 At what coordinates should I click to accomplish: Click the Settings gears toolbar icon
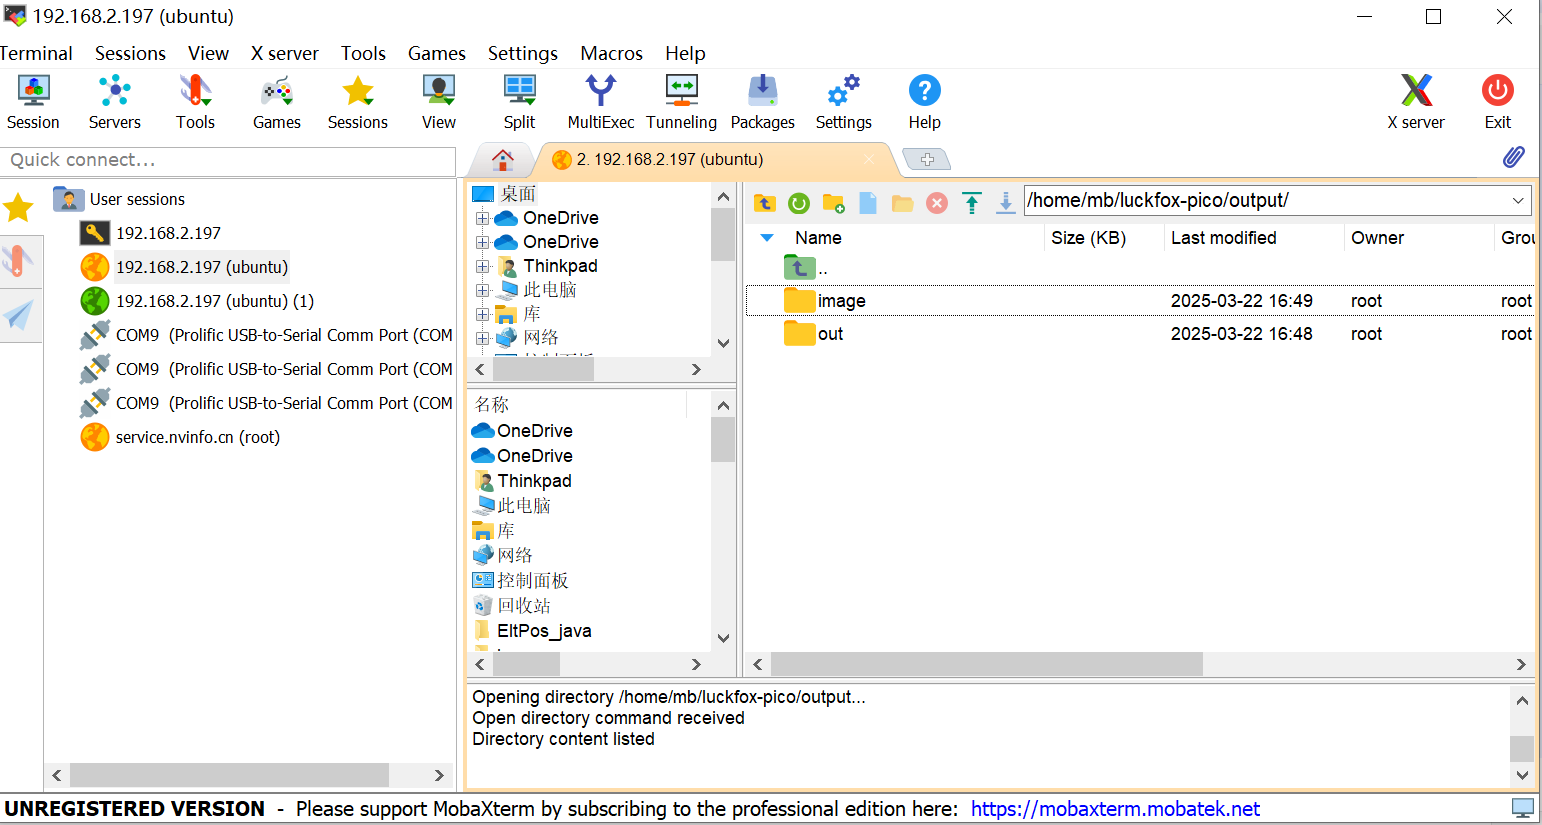(x=843, y=102)
